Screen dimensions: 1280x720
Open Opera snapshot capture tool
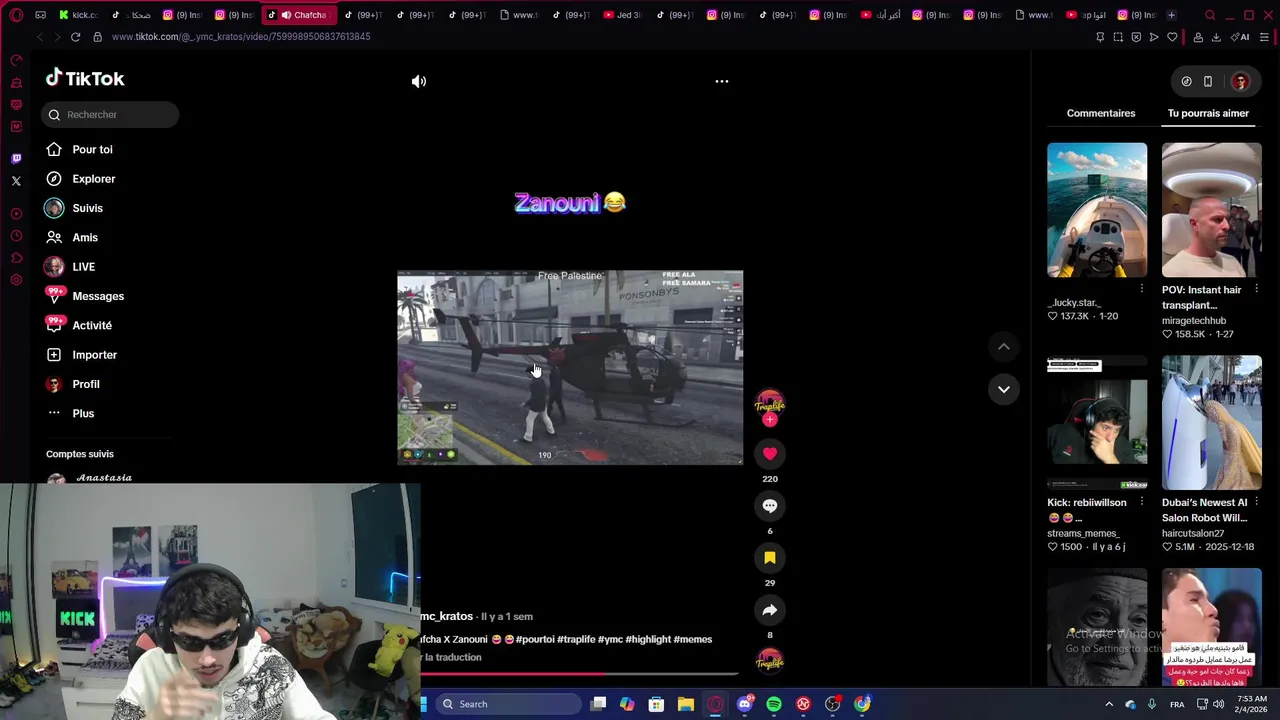click(x=1118, y=37)
